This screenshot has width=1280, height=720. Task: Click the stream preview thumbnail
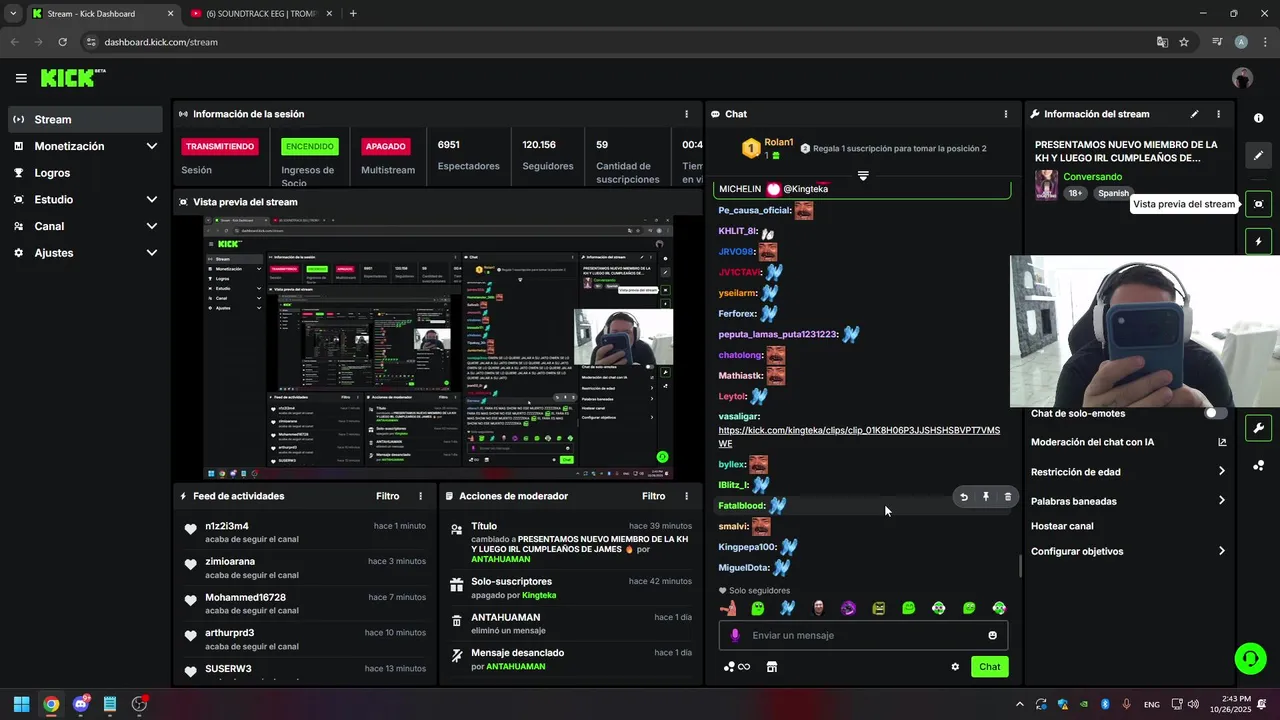click(x=439, y=347)
